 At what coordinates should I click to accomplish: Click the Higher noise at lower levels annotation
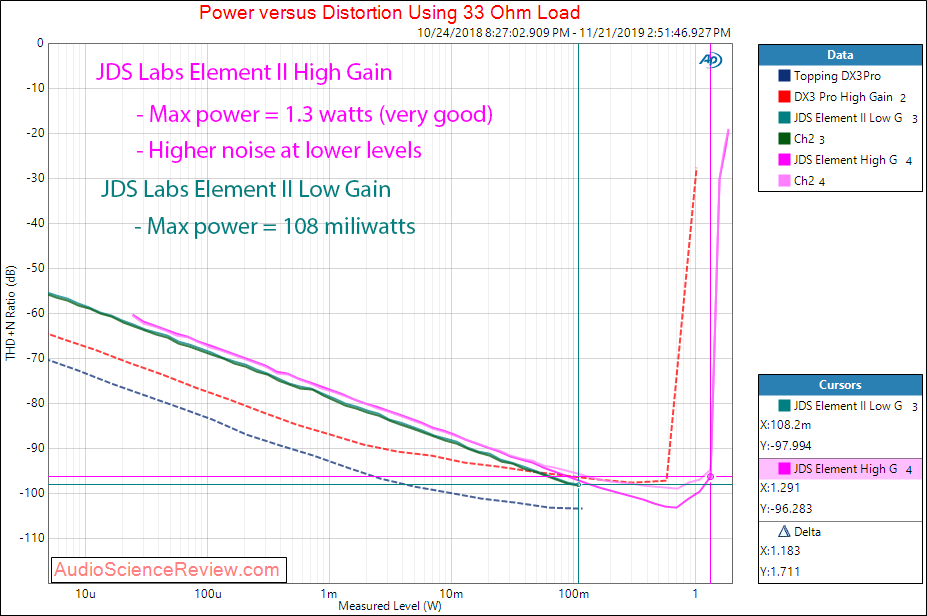(x=279, y=150)
